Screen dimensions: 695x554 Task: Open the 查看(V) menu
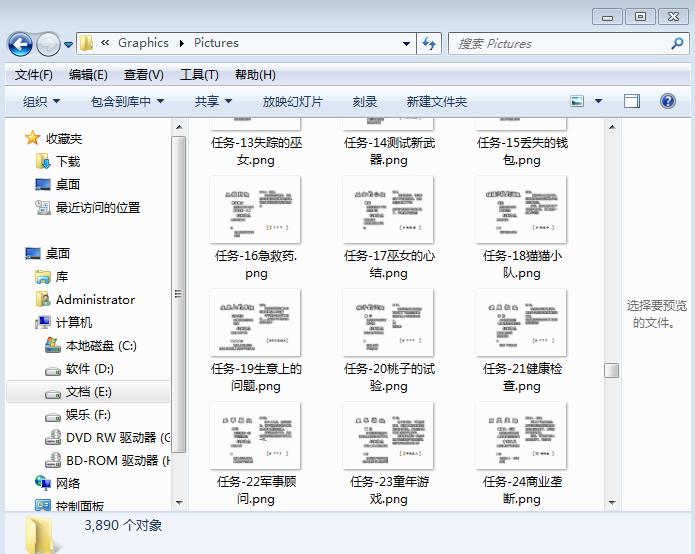click(144, 75)
